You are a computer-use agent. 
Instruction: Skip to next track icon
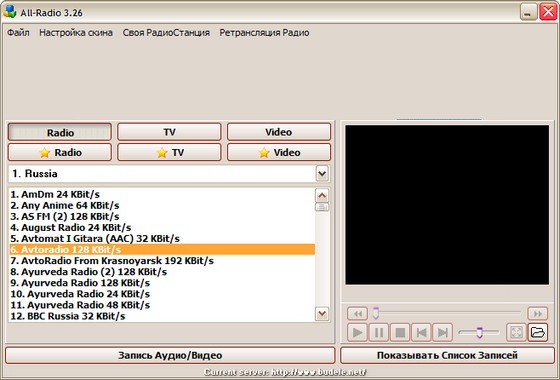[x=442, y=332]
